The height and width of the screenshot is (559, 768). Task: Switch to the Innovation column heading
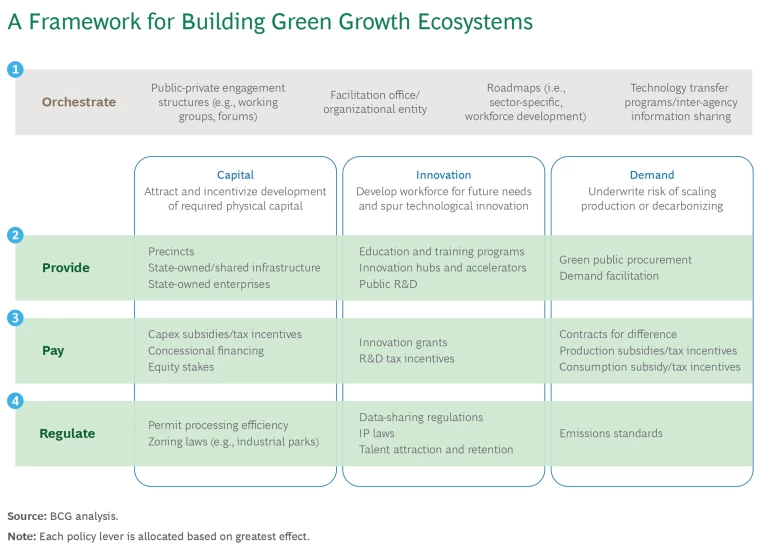(x=443, y=175)
